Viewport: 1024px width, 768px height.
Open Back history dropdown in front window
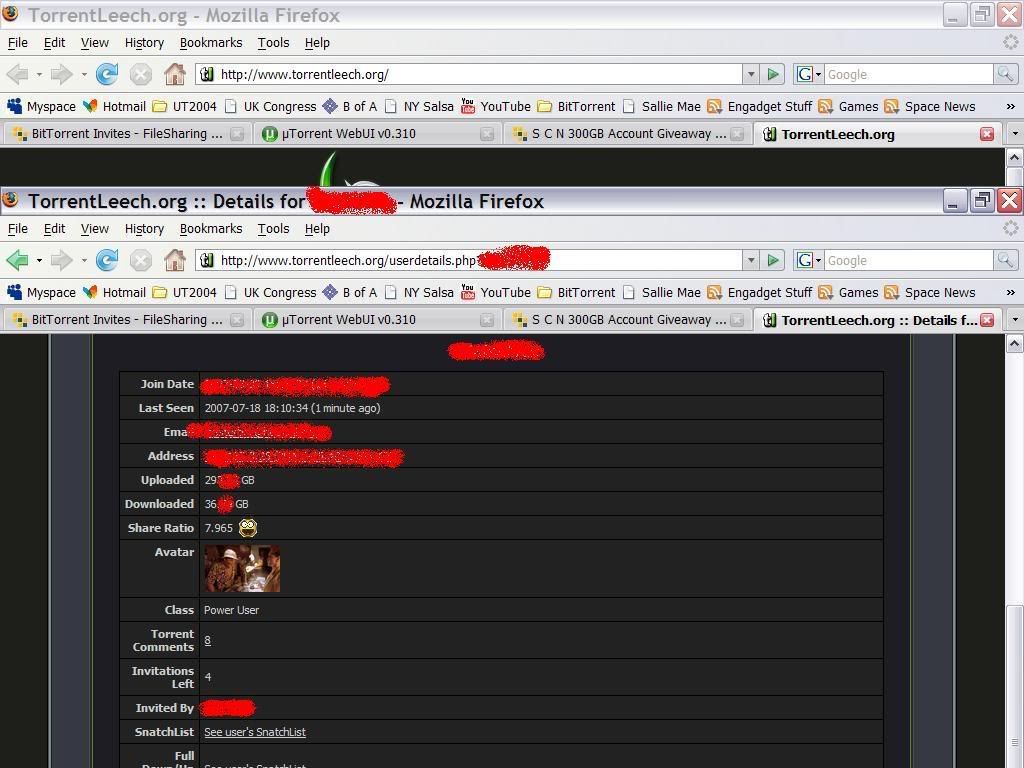[39, 261]
